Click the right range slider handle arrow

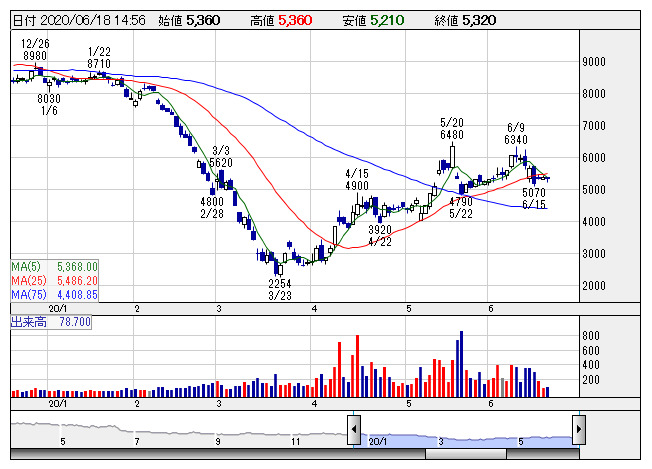[579, 429]
